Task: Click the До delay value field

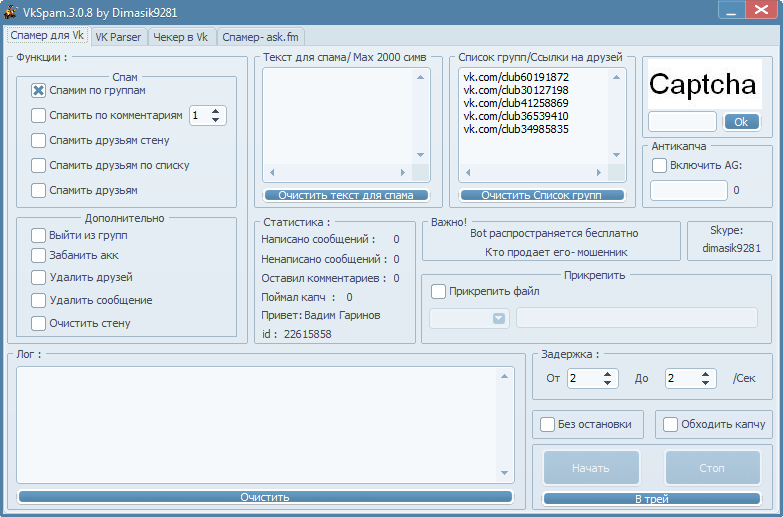Action: point(682,379)
